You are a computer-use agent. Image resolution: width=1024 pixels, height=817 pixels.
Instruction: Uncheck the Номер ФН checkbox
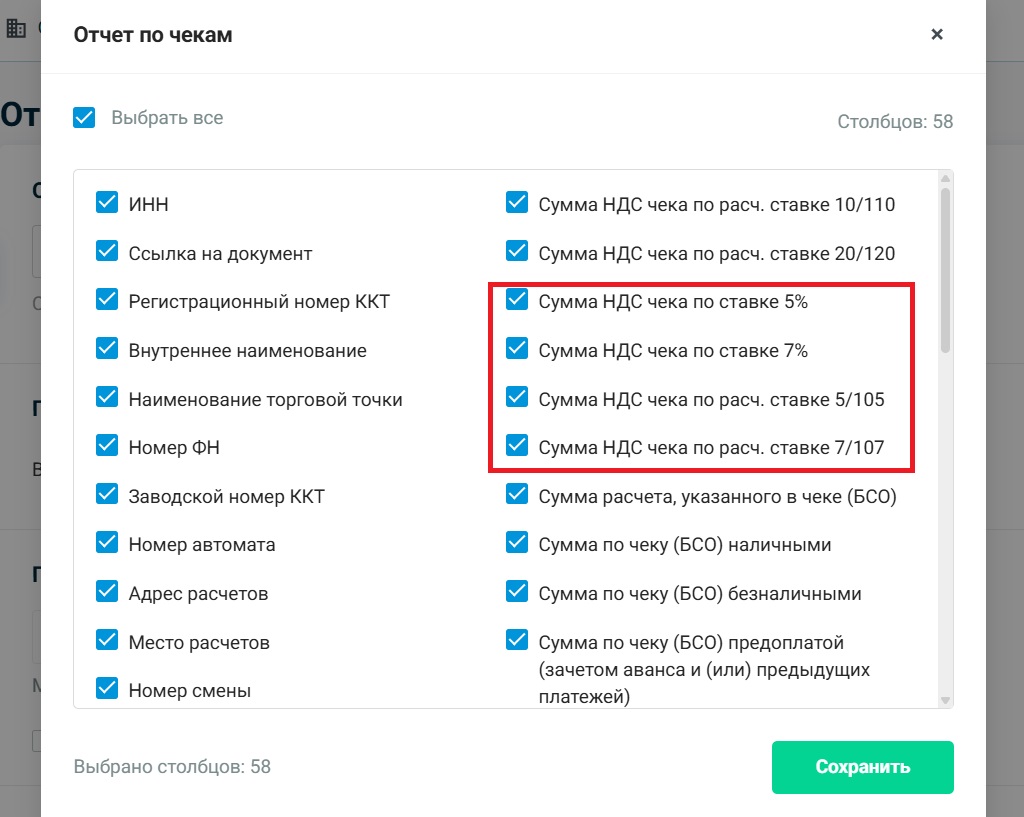[x=107, y=445]
